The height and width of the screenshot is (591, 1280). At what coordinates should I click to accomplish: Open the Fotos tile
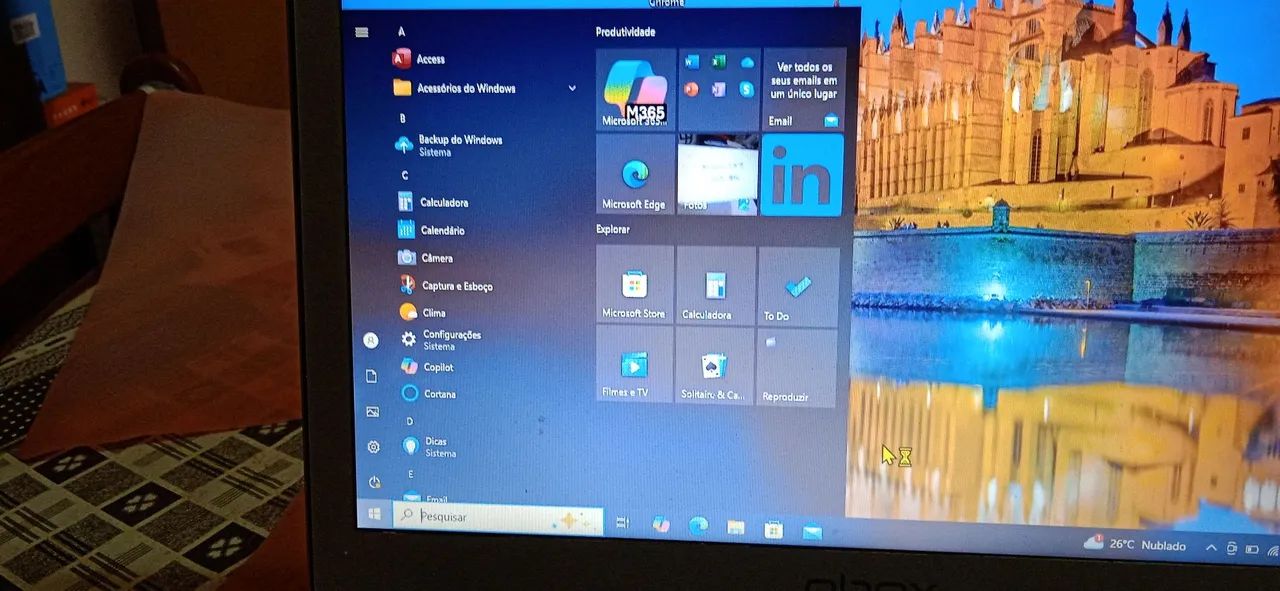pyautogui.click(x=718, y=174)
